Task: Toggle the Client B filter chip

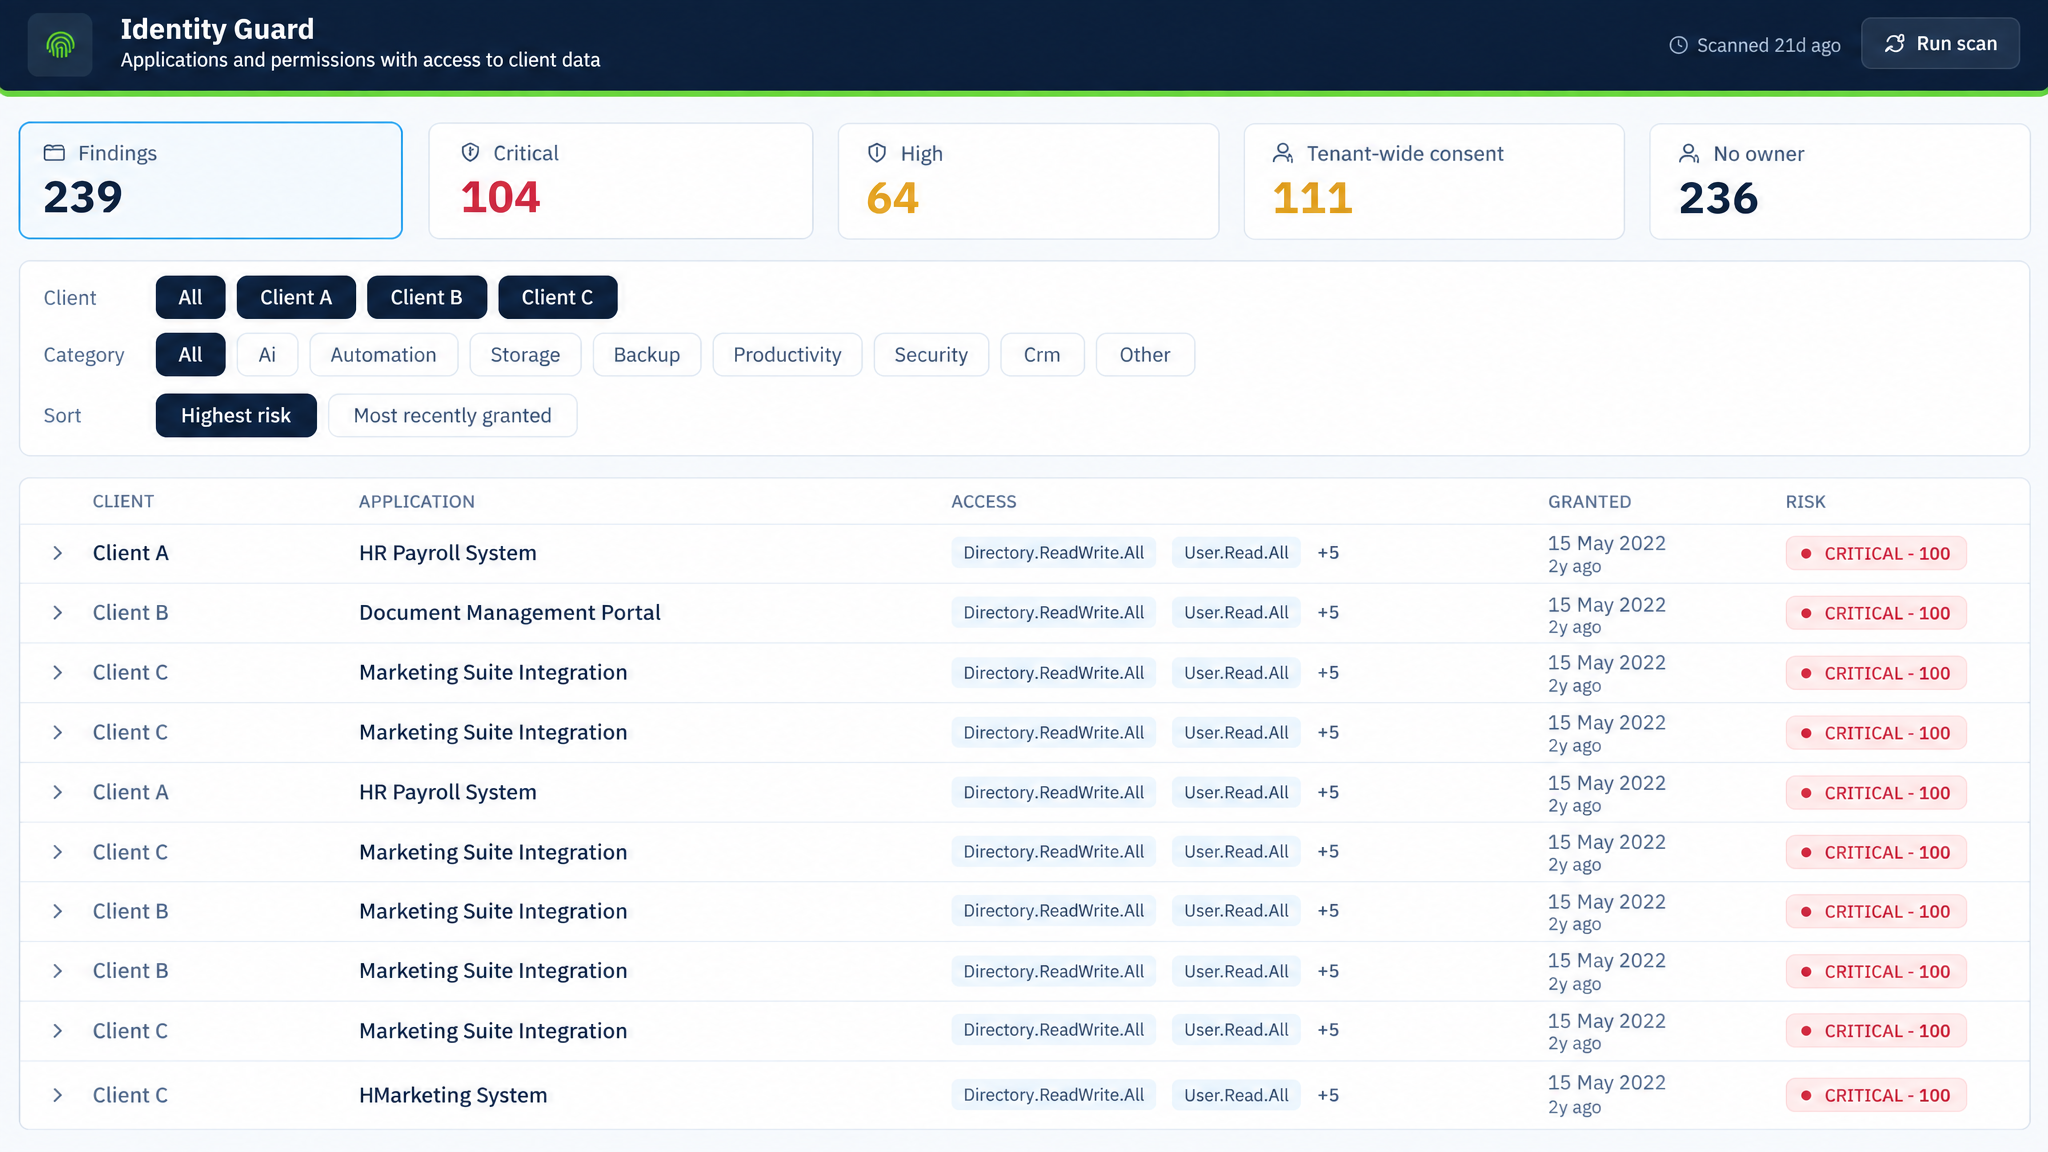Action: [x=427, y=297]
